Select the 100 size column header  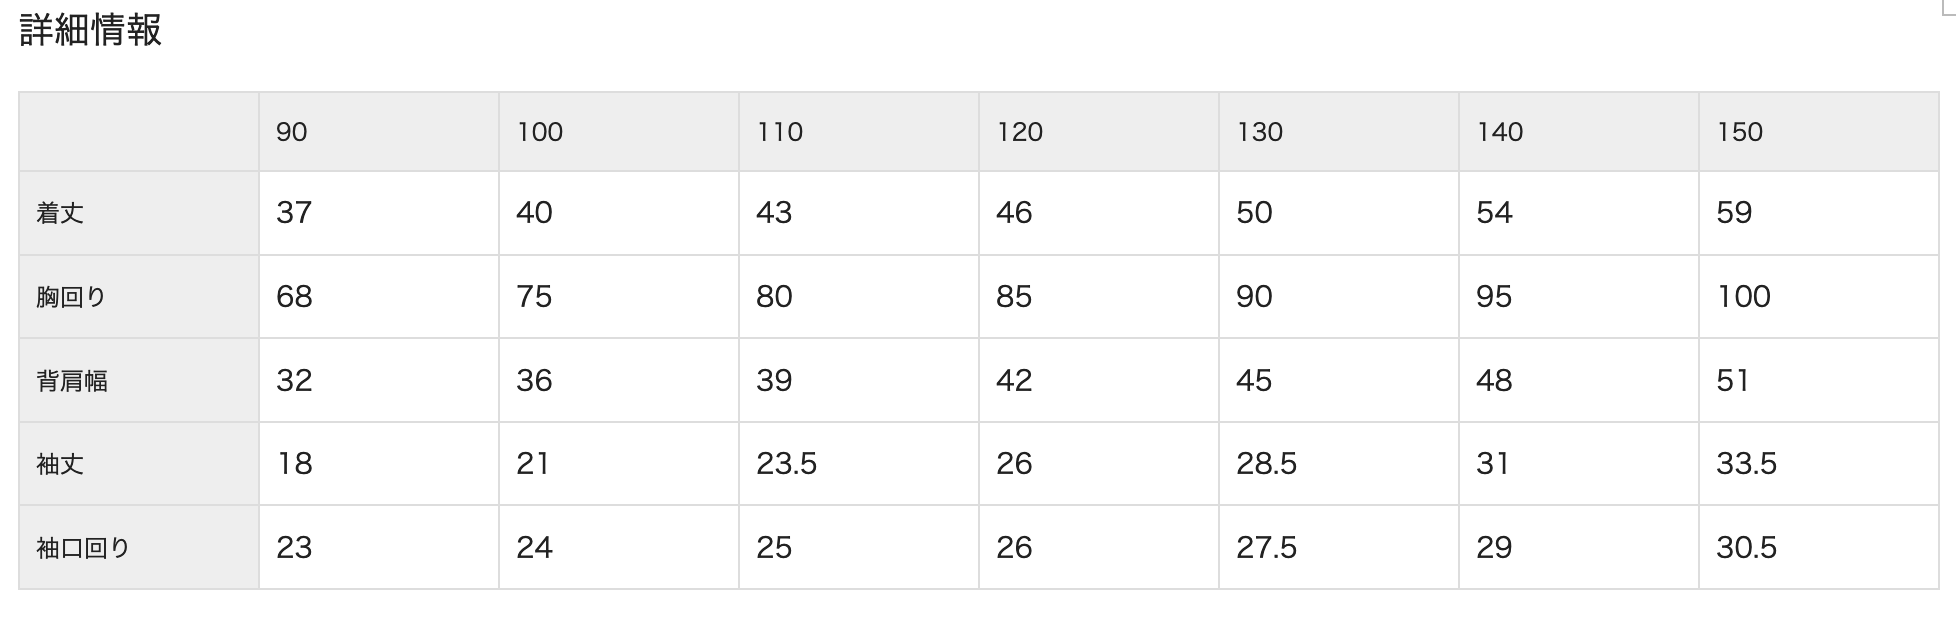[x=619, y=132]
